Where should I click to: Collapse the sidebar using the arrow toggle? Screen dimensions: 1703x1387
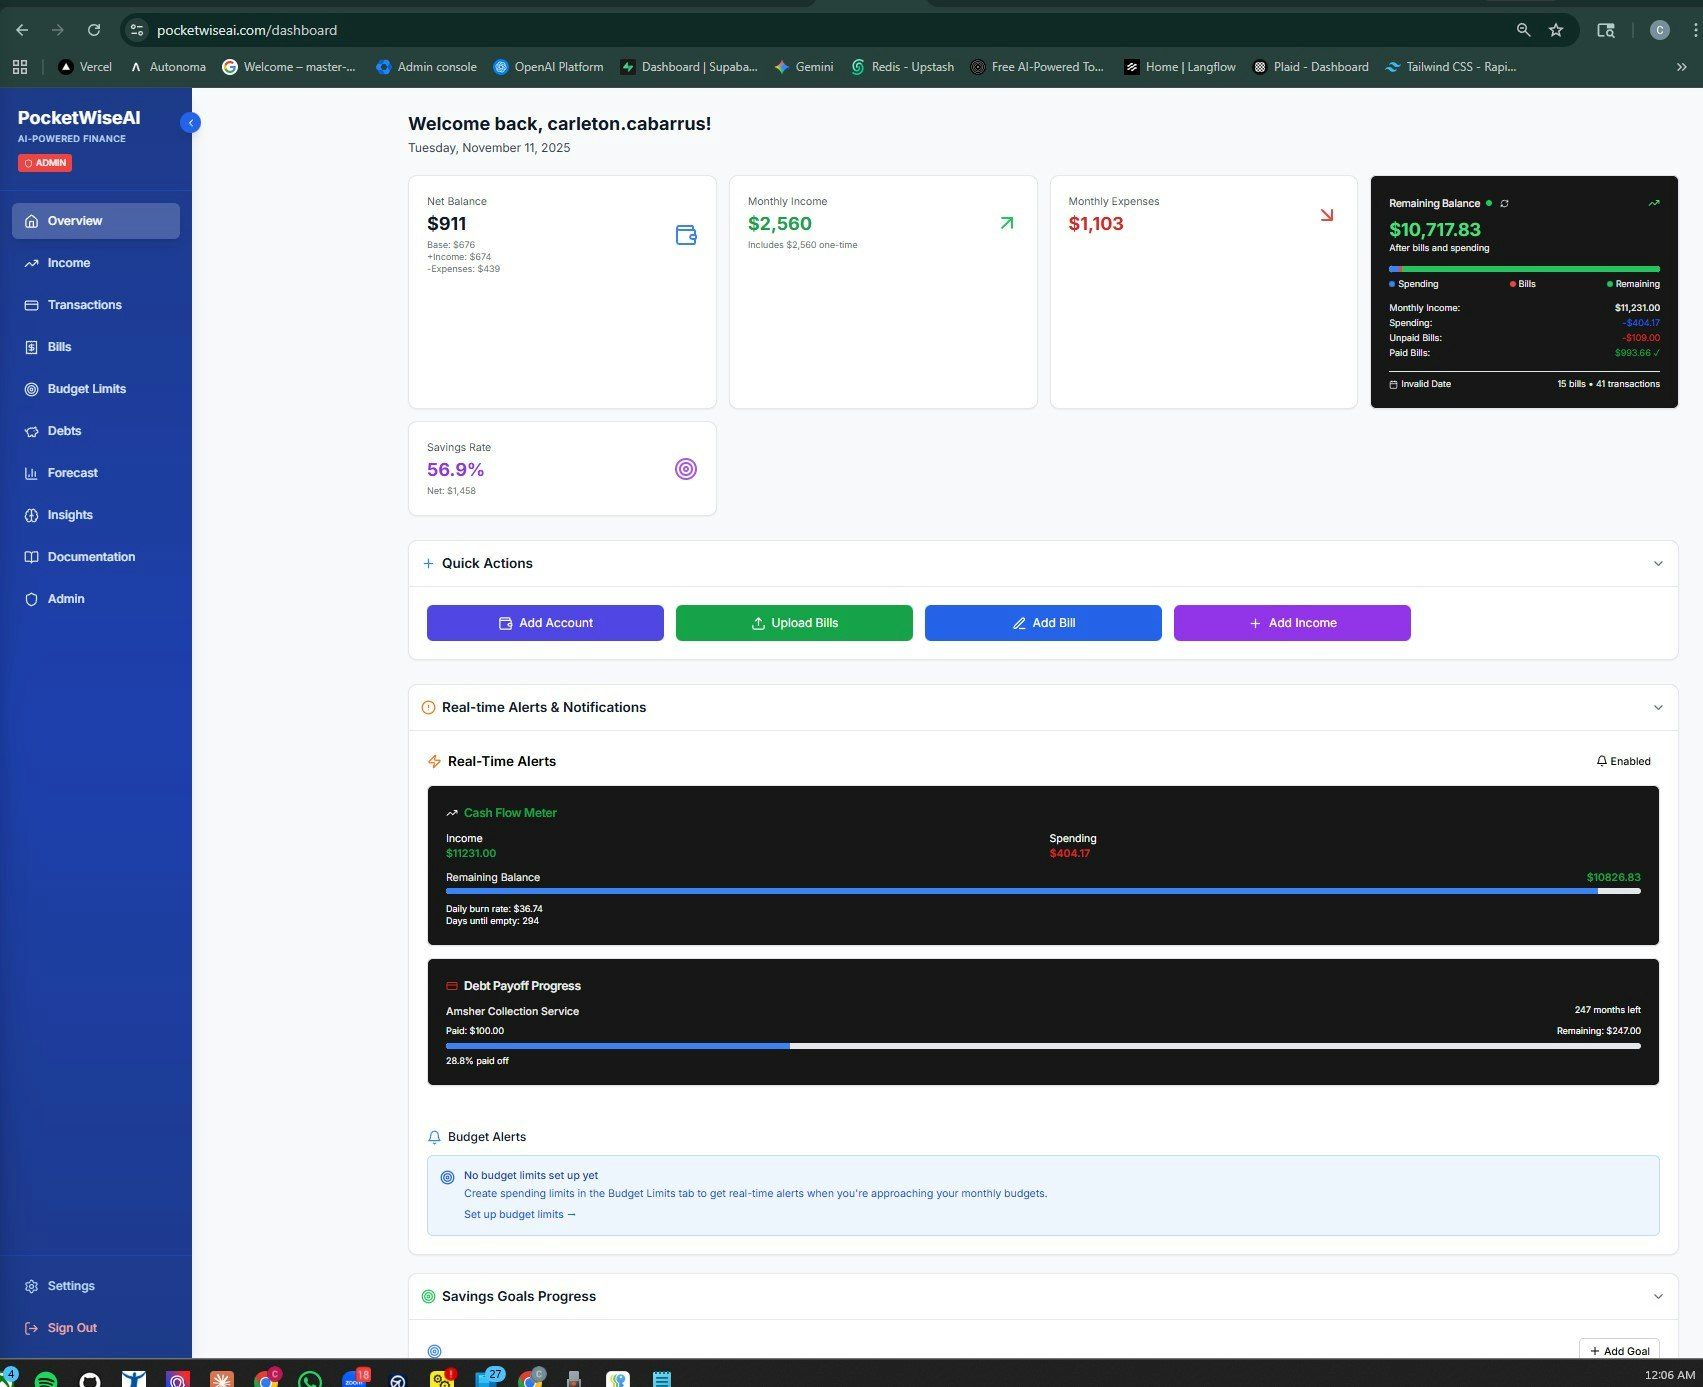pos(190,122)
